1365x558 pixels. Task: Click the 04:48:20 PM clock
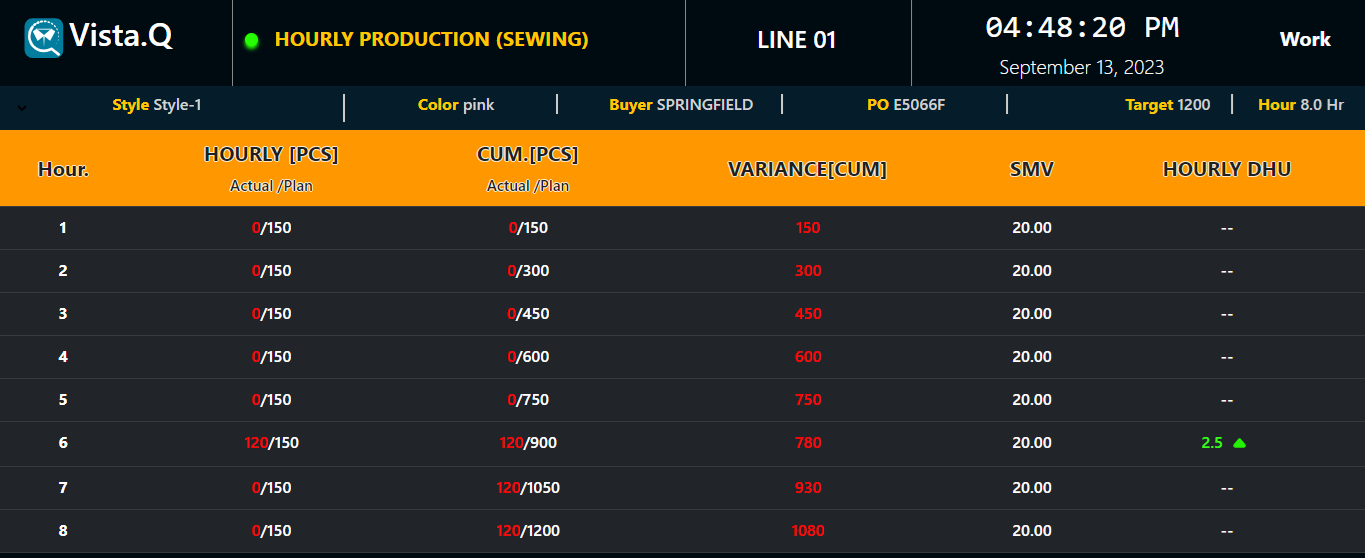point(1082,28)
